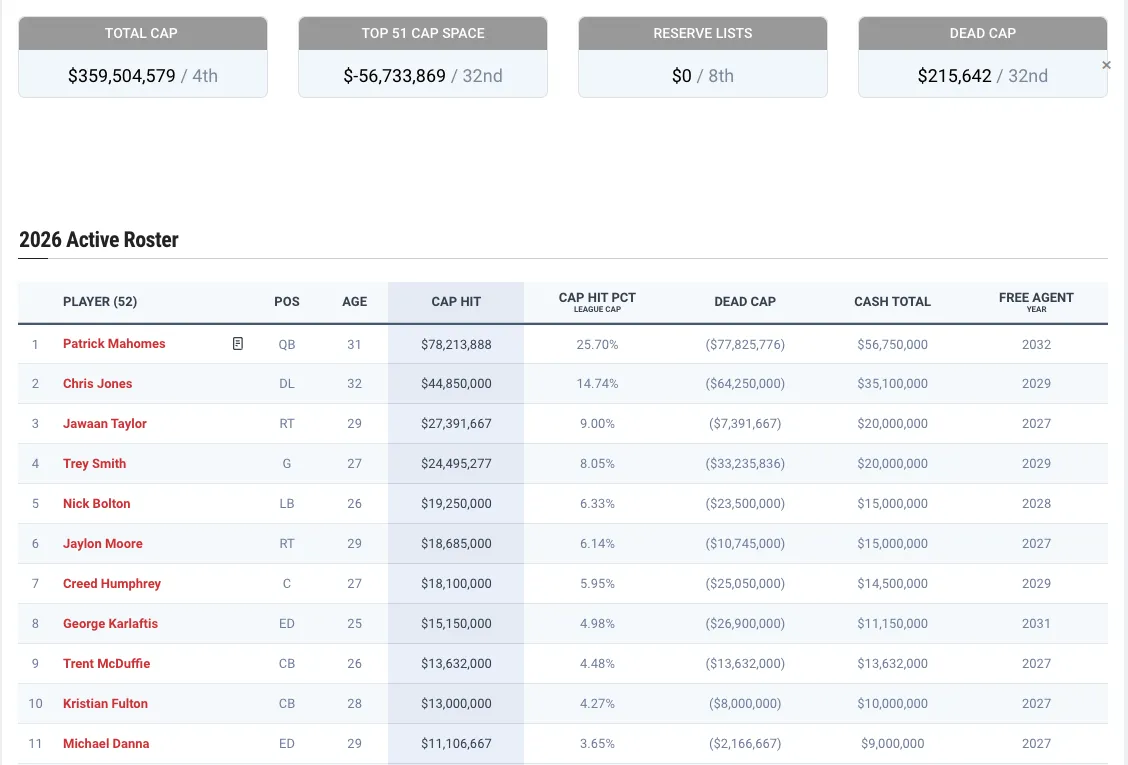Open Nick Bolton's profile link

tap(96, 504)
